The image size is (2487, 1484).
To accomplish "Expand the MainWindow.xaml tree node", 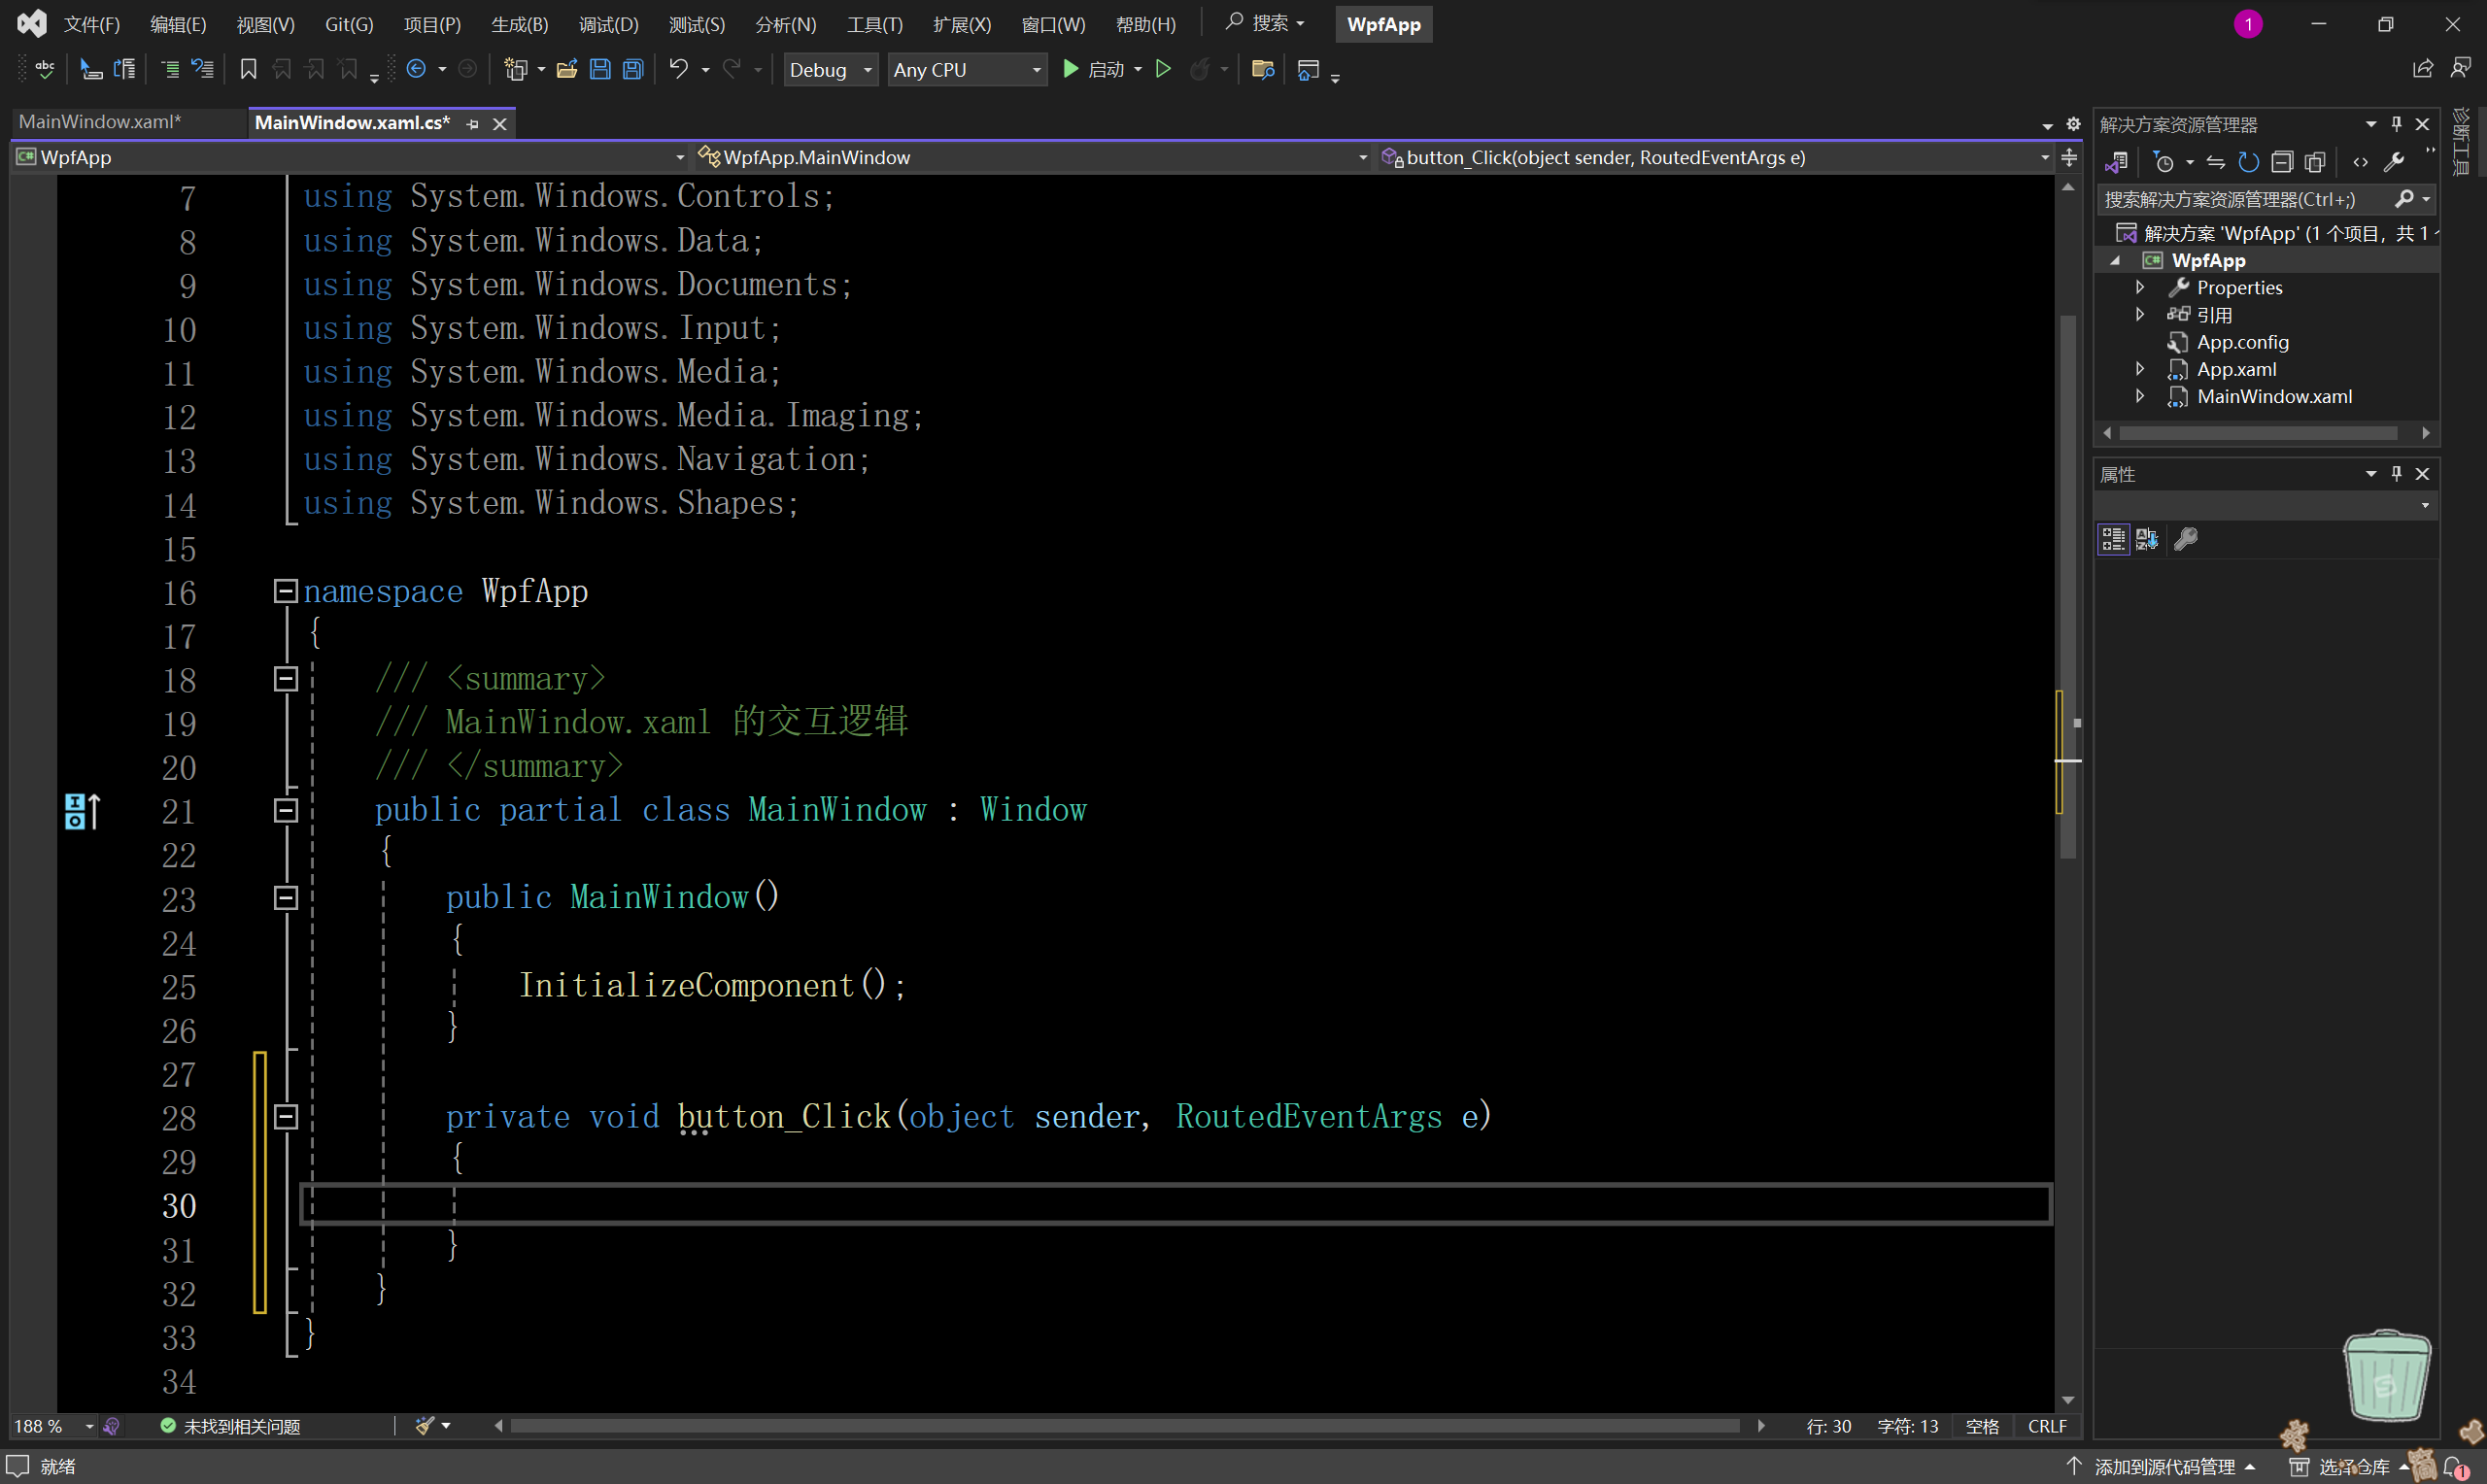I will [2140, 396].
